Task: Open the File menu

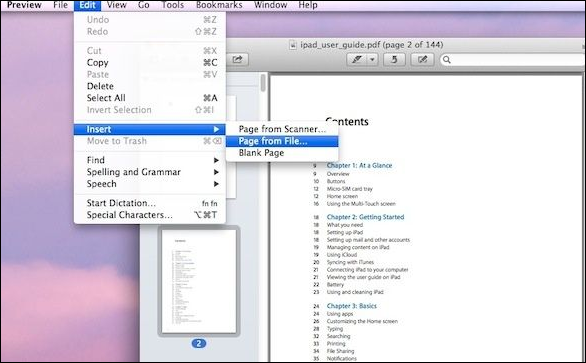Action: pos(61,5)
